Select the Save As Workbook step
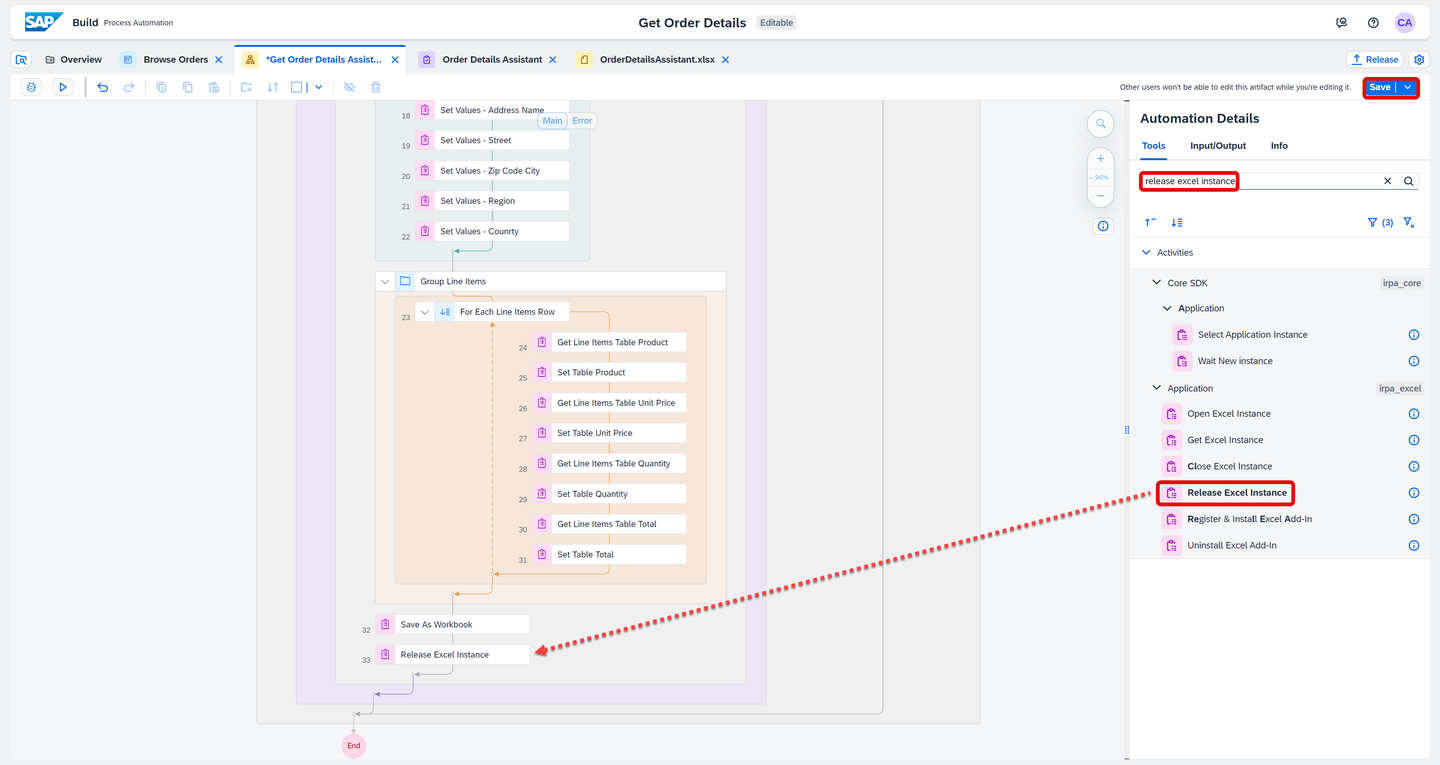The width and height of the screenshot is (1440, 765). 452,625
